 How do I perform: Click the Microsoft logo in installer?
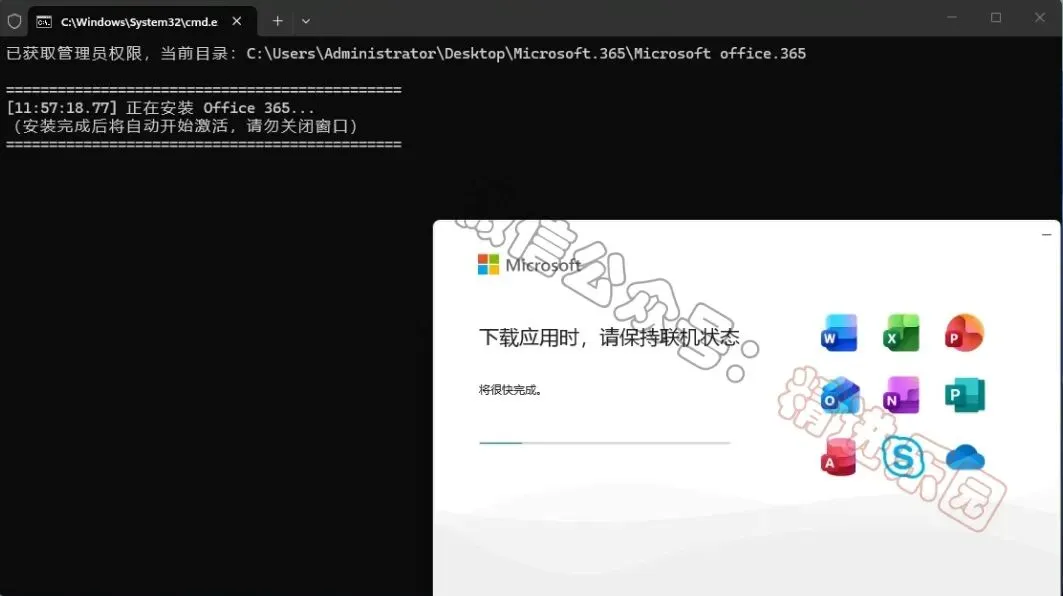[x=529, y=264]
